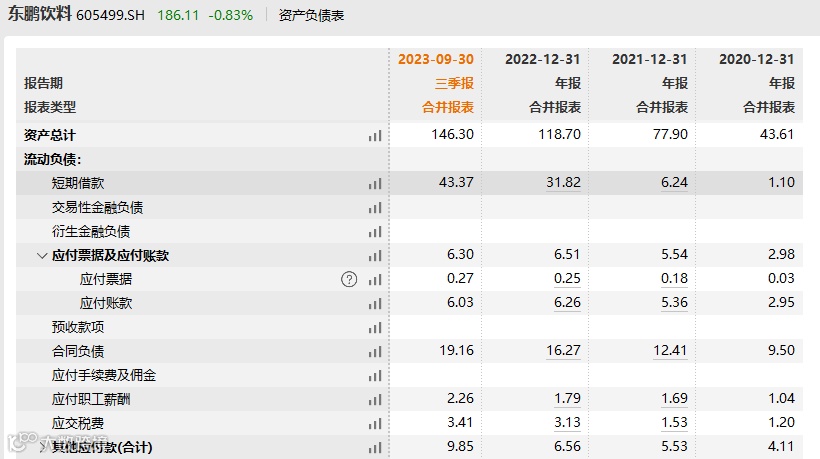
Task: Open chart icon for 衍生金融负债 row
Action: 375,232
